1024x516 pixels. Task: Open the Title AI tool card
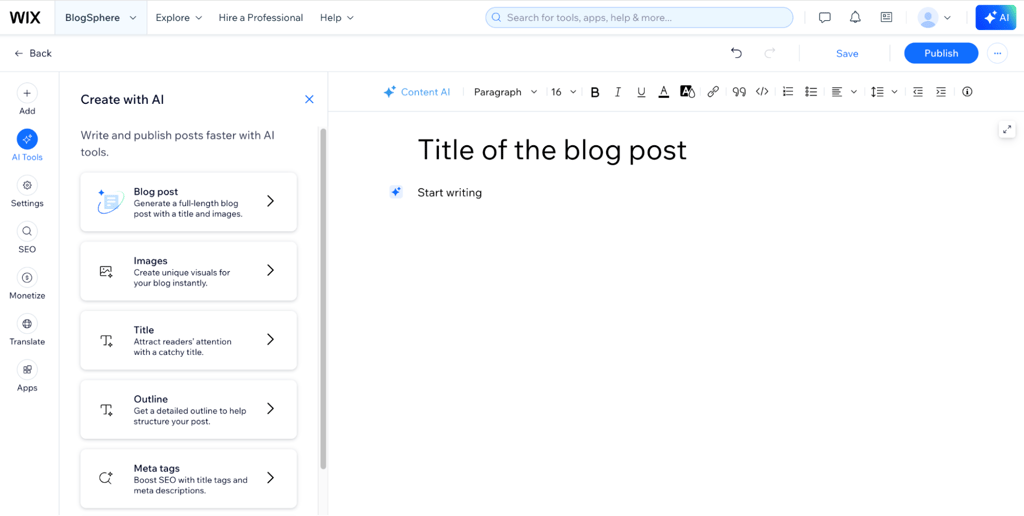pyautogui.click(x=188, y=340)
